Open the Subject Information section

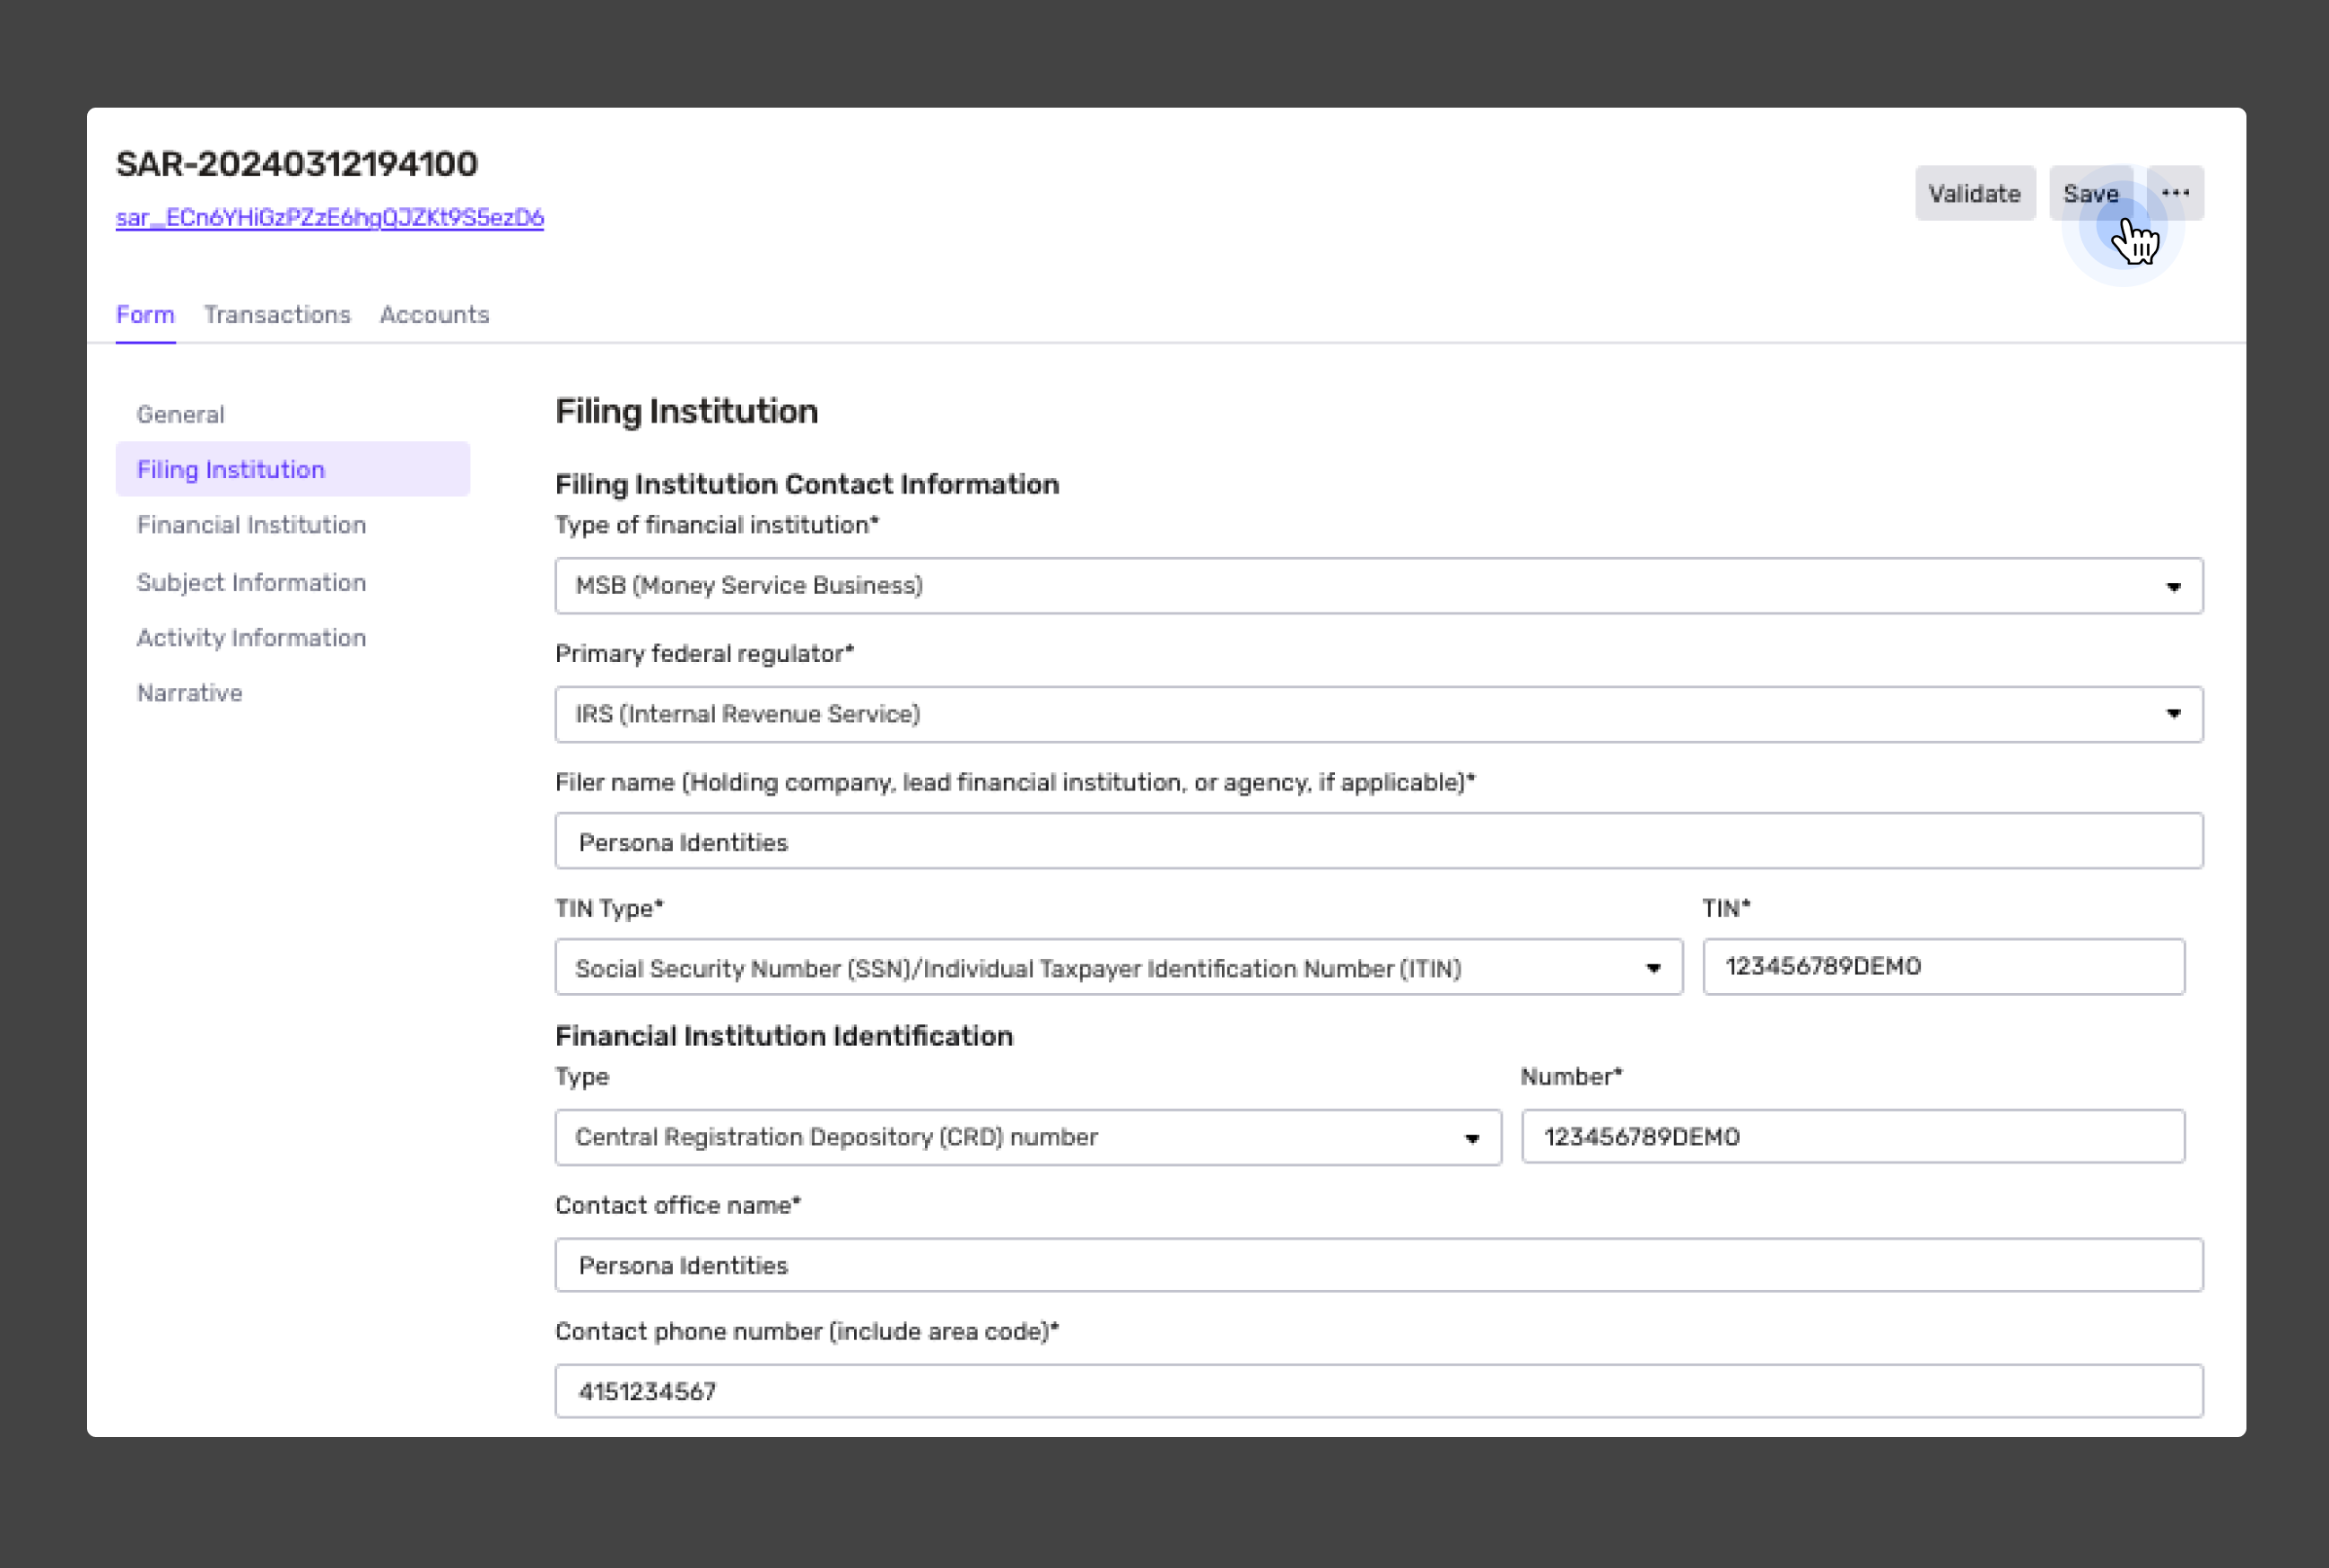[251, 582]
